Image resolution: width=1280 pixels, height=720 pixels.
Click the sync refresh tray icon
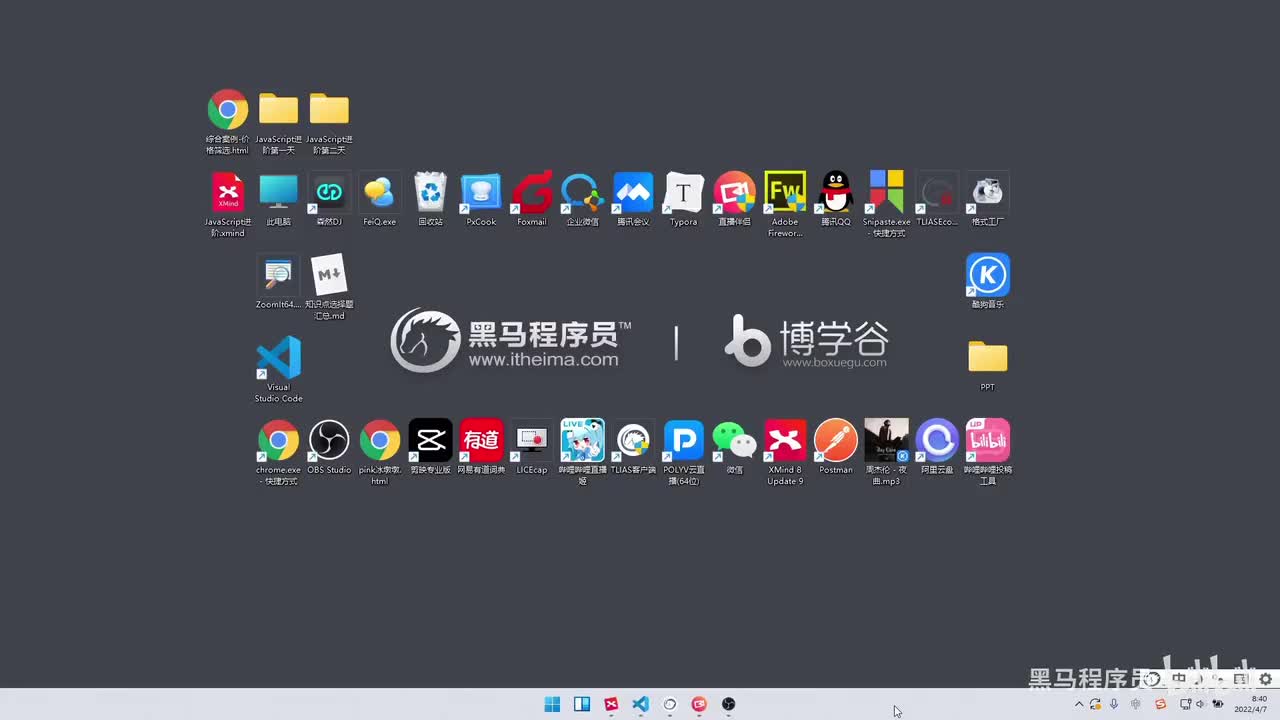(1095, 704)
